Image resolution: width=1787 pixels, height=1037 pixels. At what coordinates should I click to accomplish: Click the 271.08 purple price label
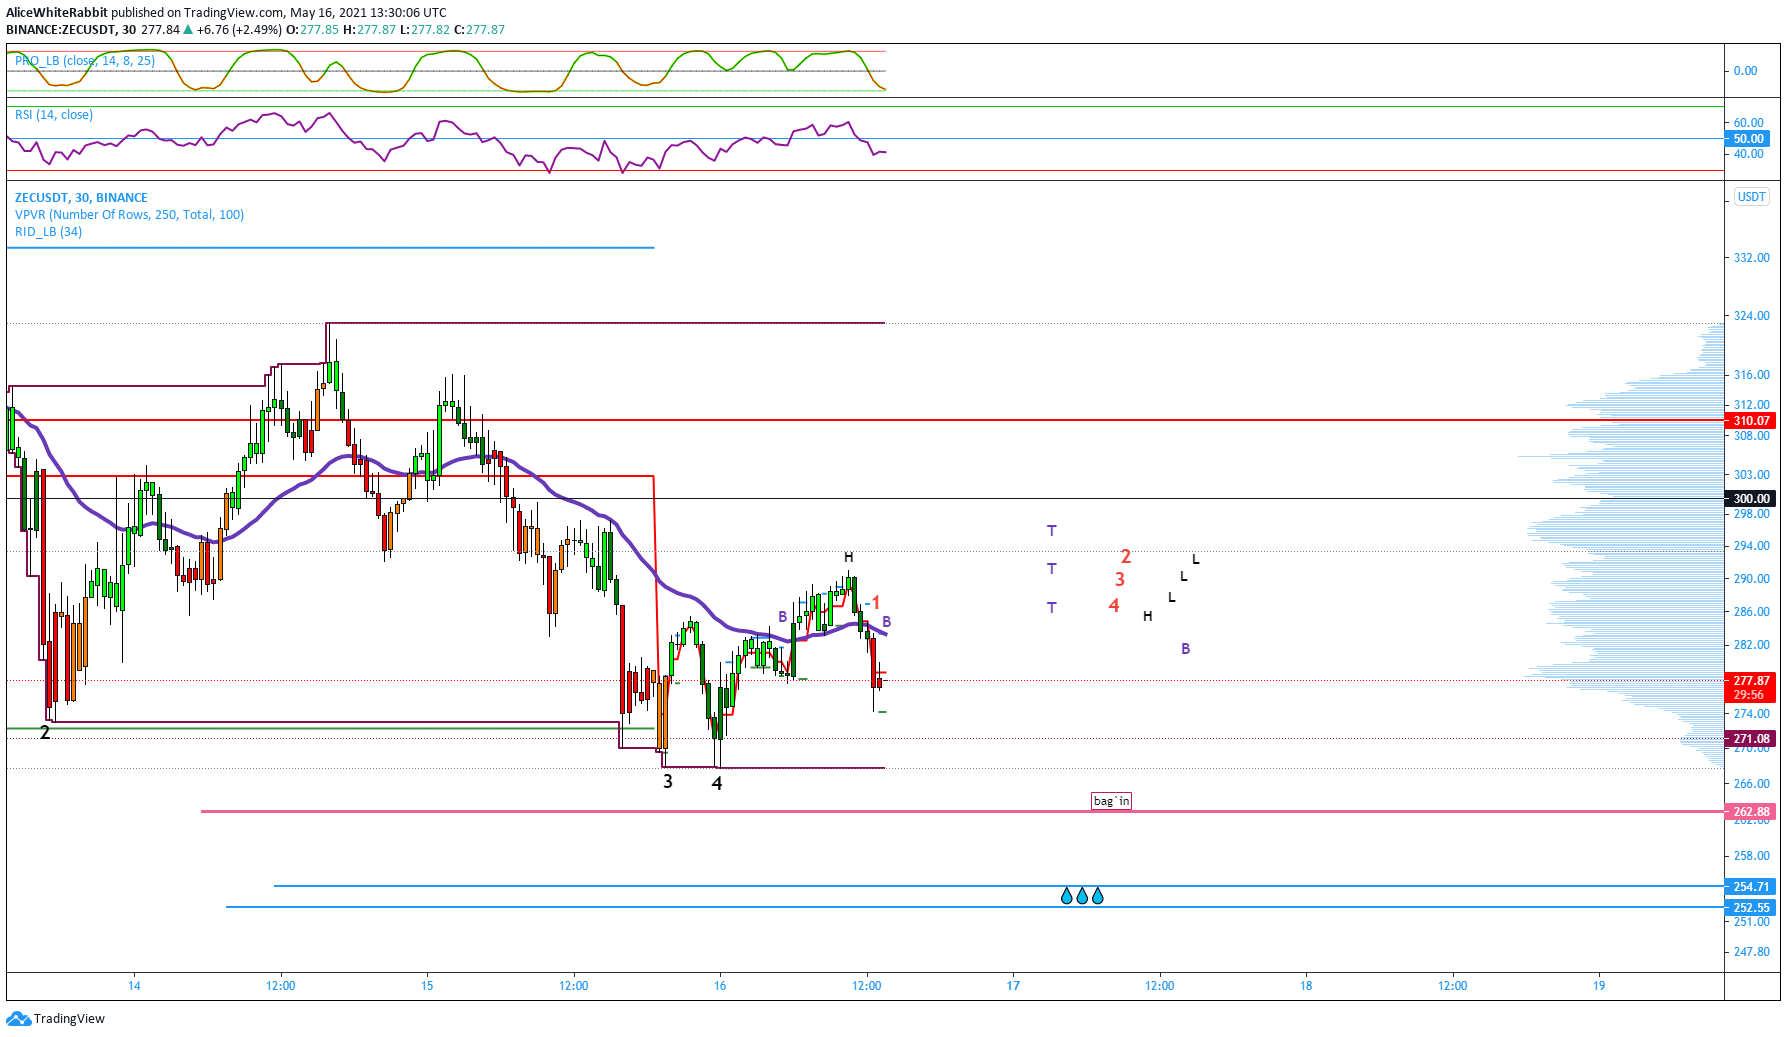tap(1751, 739)
